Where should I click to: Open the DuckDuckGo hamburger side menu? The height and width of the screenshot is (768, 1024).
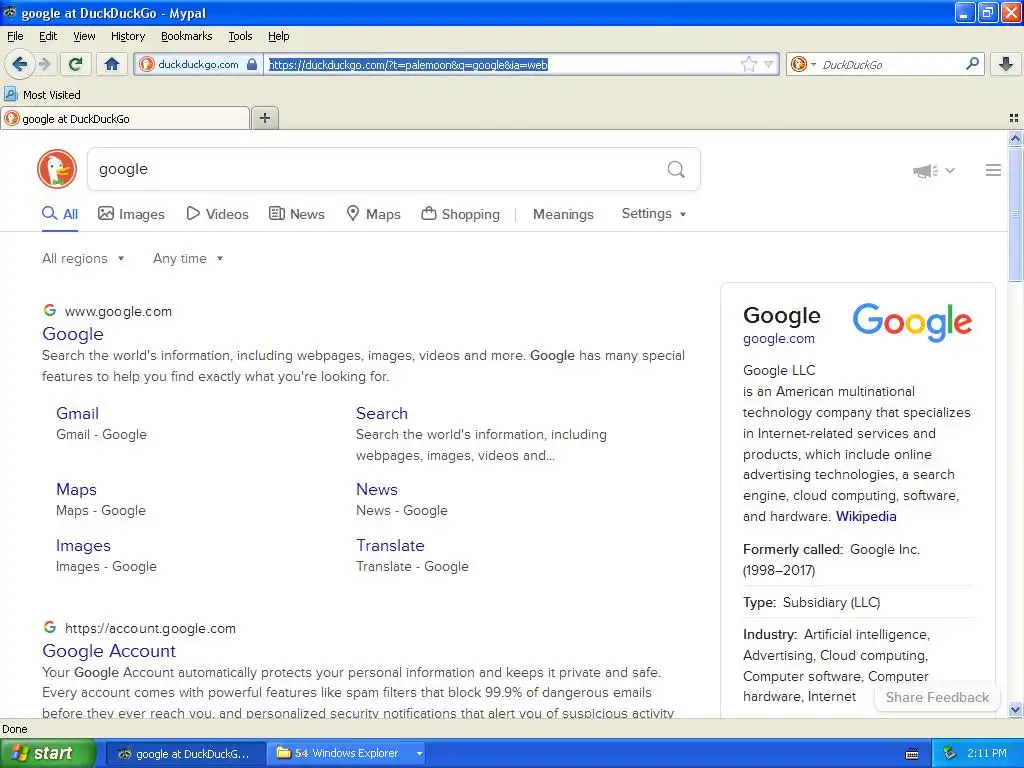[993, 170]
